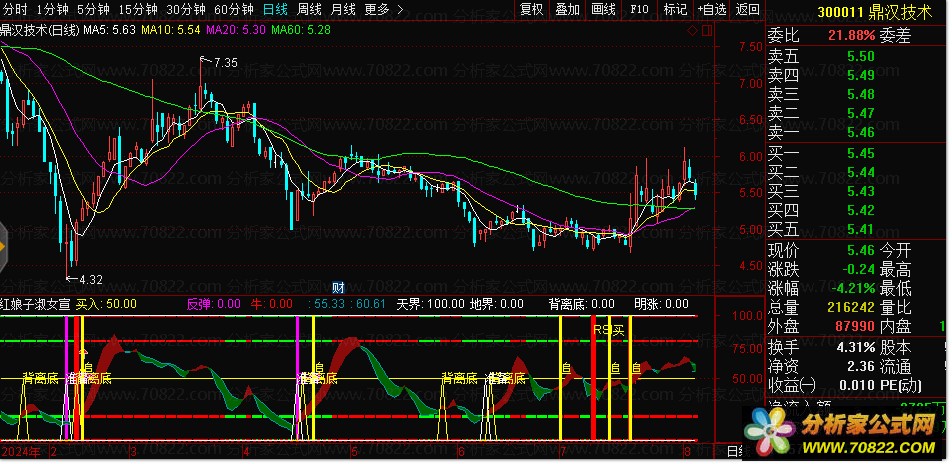952x464 pixels.
Task: Click the MA20: 5.30 indicator label
Action: point(236,30)
